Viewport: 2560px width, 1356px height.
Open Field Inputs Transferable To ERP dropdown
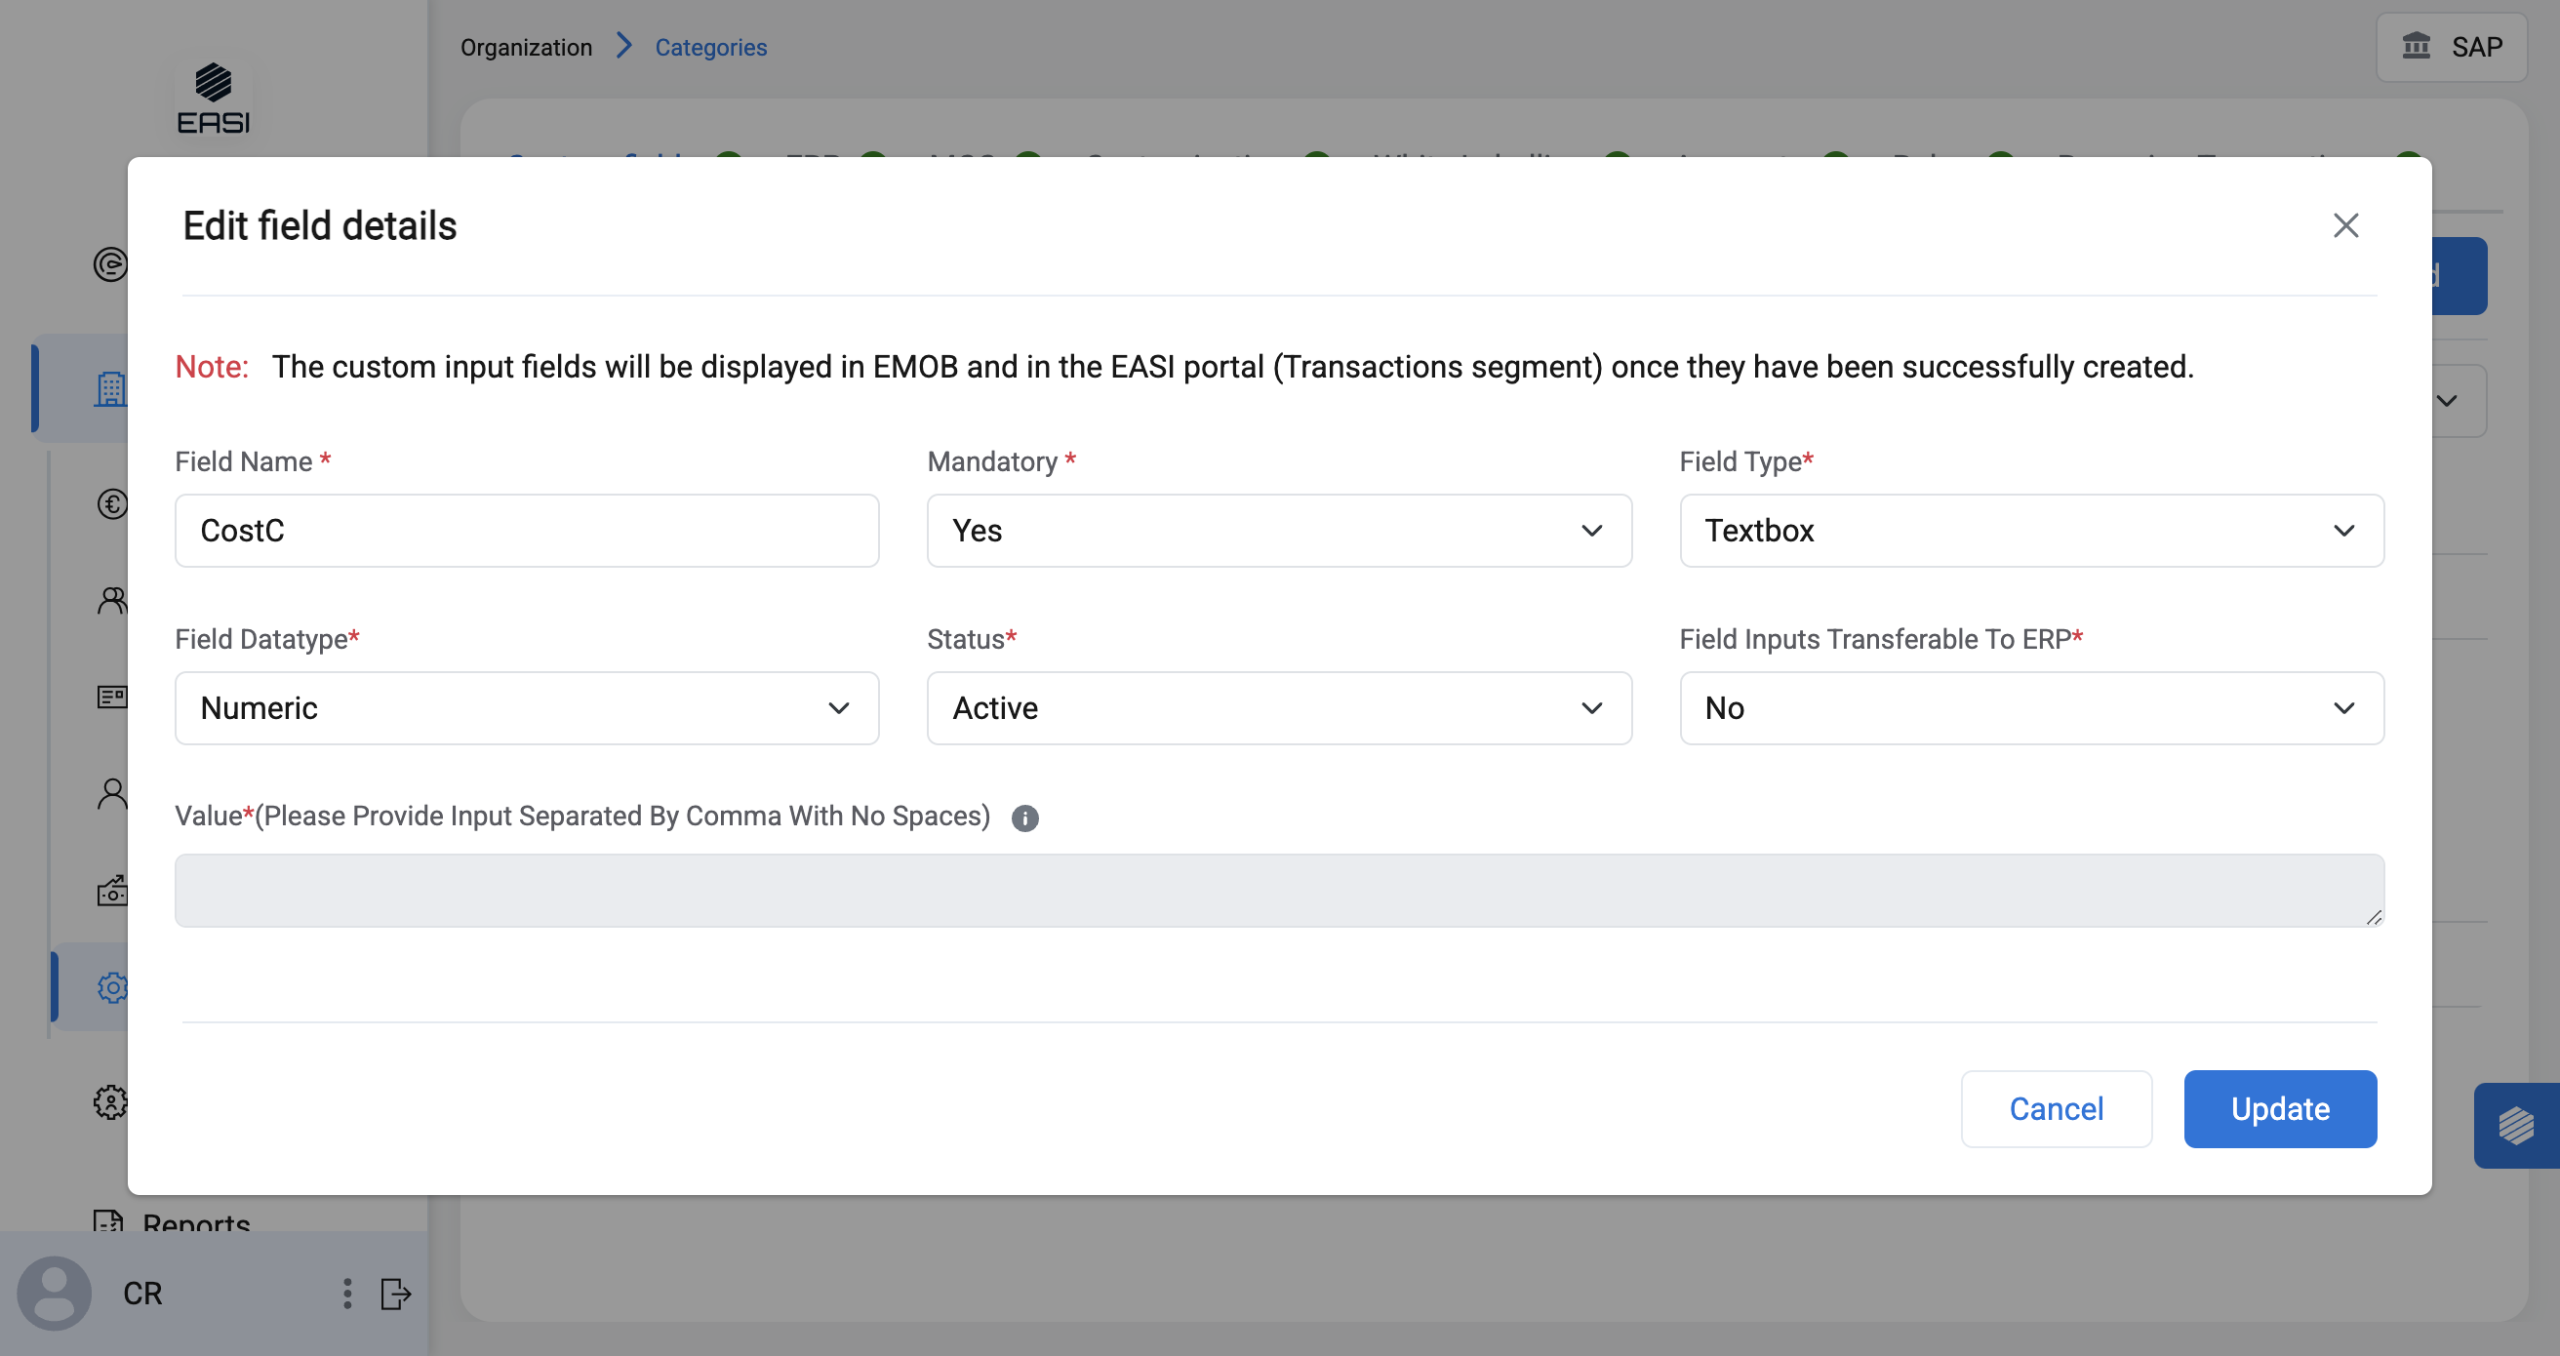[2031, 708]
